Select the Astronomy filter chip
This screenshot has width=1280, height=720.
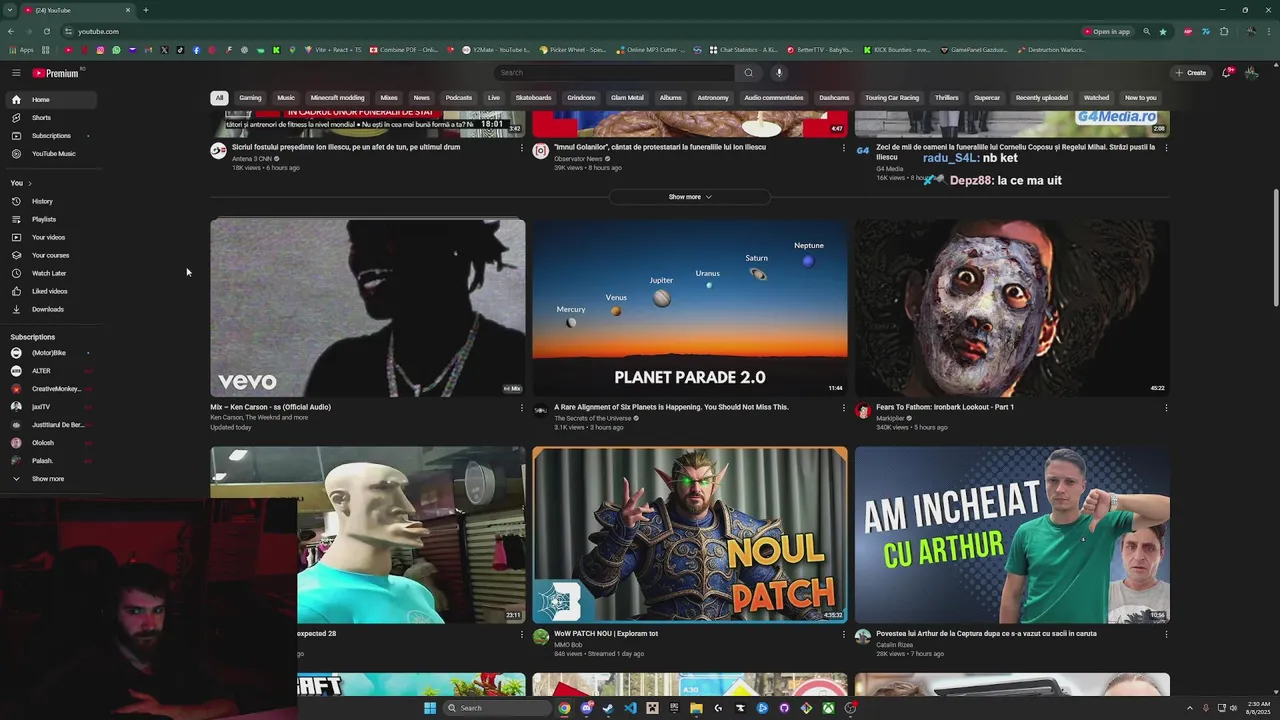713,98
